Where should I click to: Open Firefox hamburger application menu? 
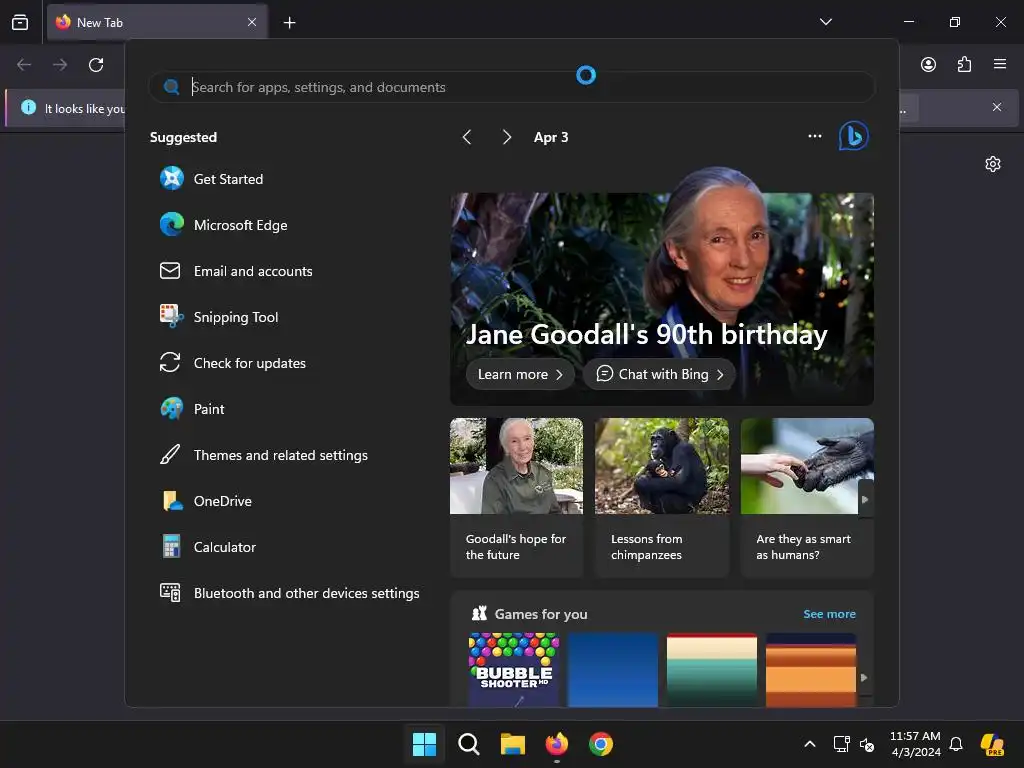click(1000, 64)
